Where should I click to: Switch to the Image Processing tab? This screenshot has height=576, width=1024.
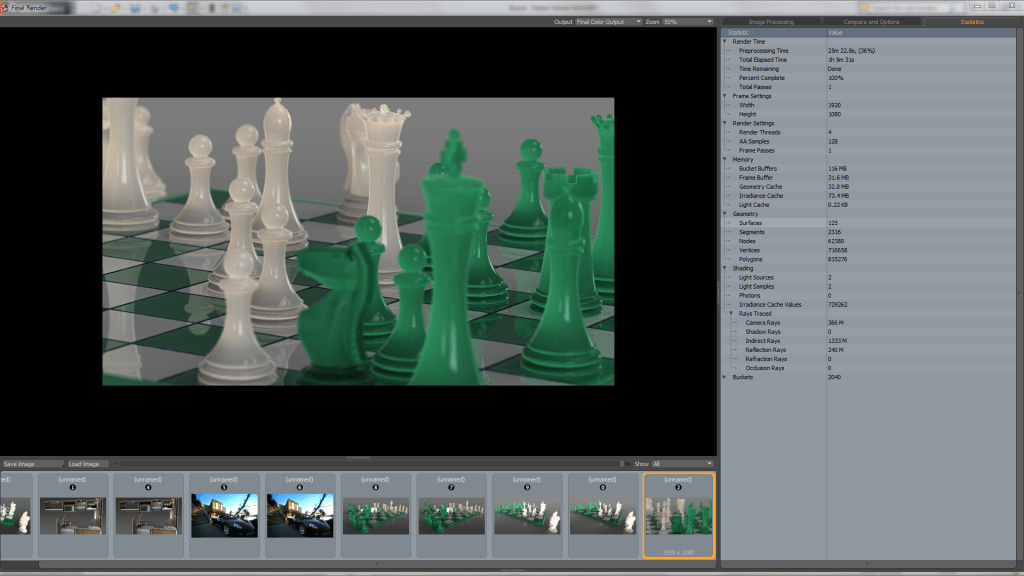click(774, 21)
